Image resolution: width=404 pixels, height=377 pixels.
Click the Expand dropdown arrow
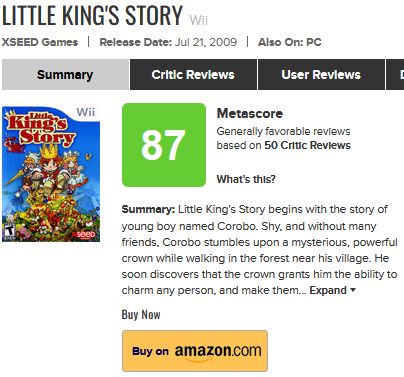point(353,290)
